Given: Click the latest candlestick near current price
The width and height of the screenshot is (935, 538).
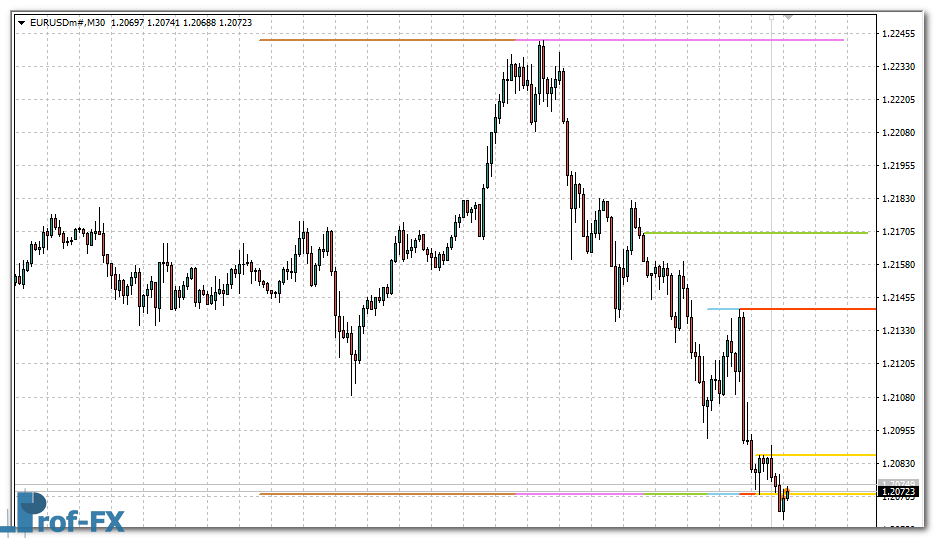Looking at the screenshot, I should (x=787, y=492).
